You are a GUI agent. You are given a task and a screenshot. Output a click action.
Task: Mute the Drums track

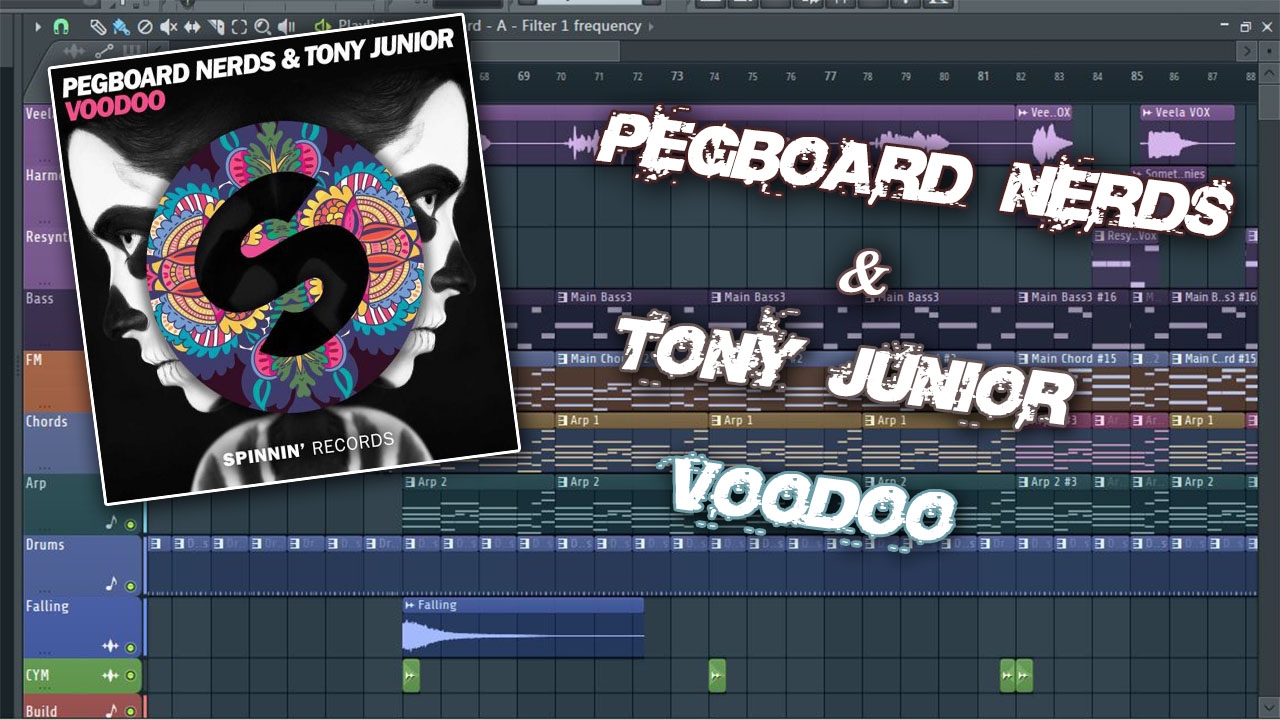click(130, 585)
